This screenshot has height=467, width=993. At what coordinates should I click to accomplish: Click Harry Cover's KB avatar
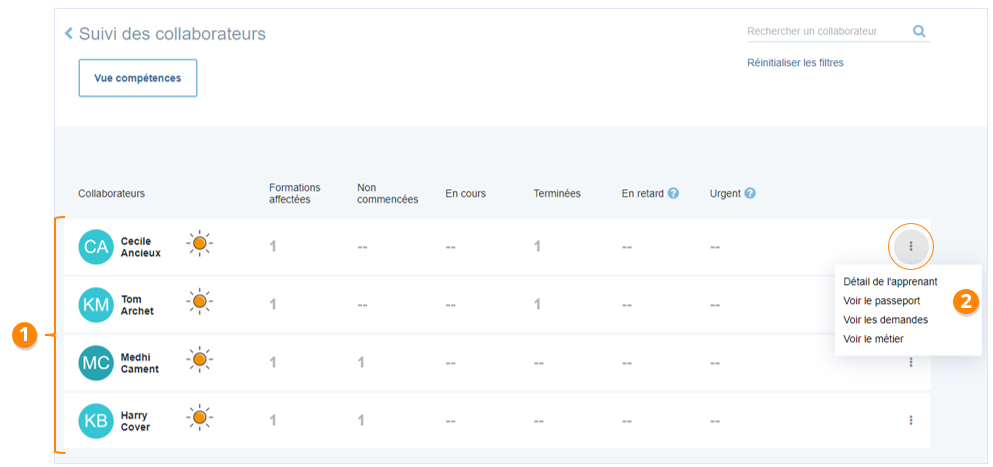coord(96,421)
